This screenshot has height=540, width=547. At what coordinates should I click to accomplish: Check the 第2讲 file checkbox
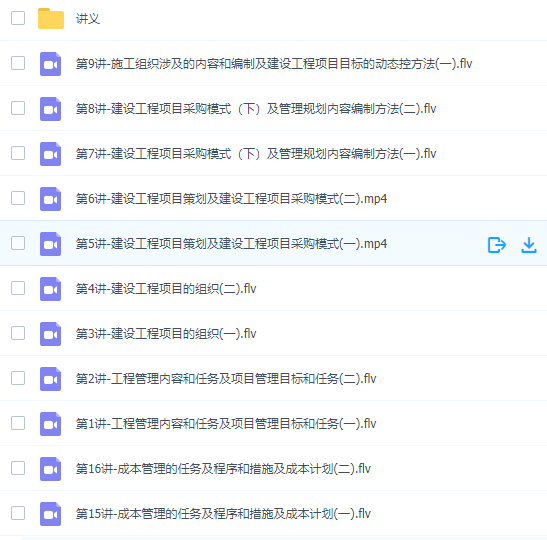coord(18,378)
